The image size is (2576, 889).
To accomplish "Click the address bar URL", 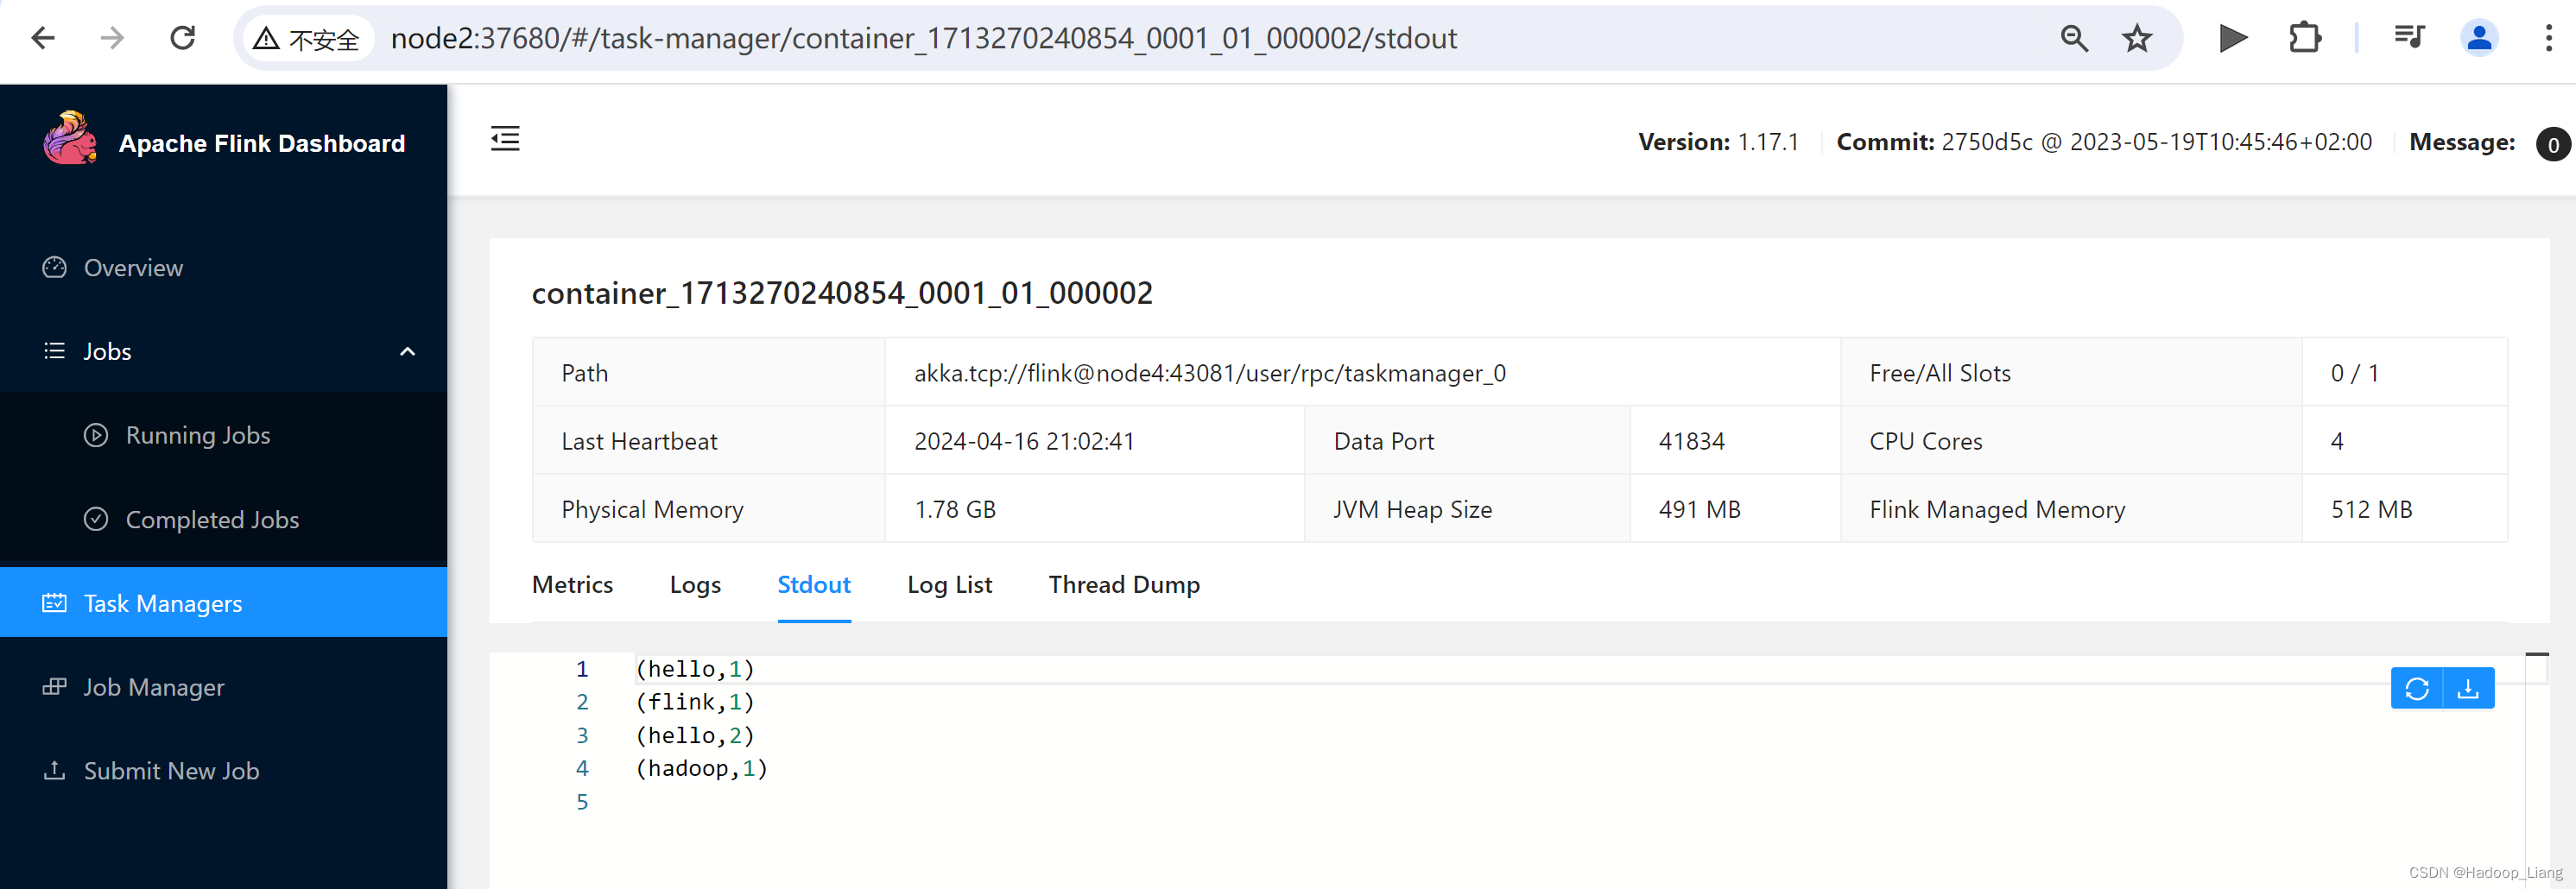I will click(x=923, y=38).
